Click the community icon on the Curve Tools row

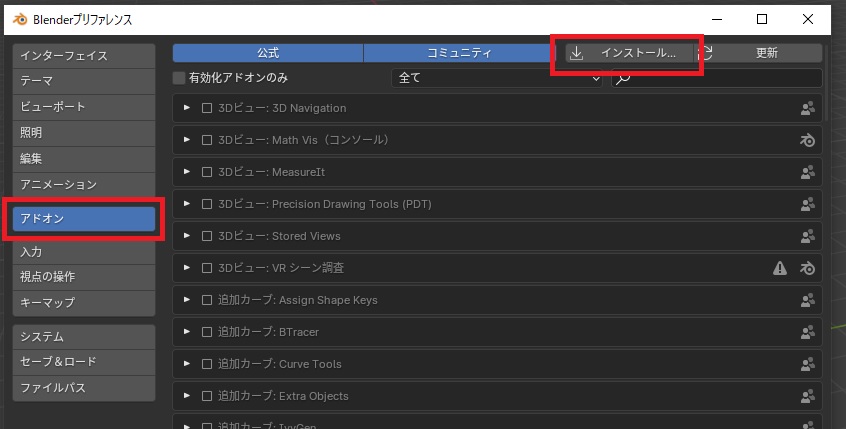click(807, 364)
